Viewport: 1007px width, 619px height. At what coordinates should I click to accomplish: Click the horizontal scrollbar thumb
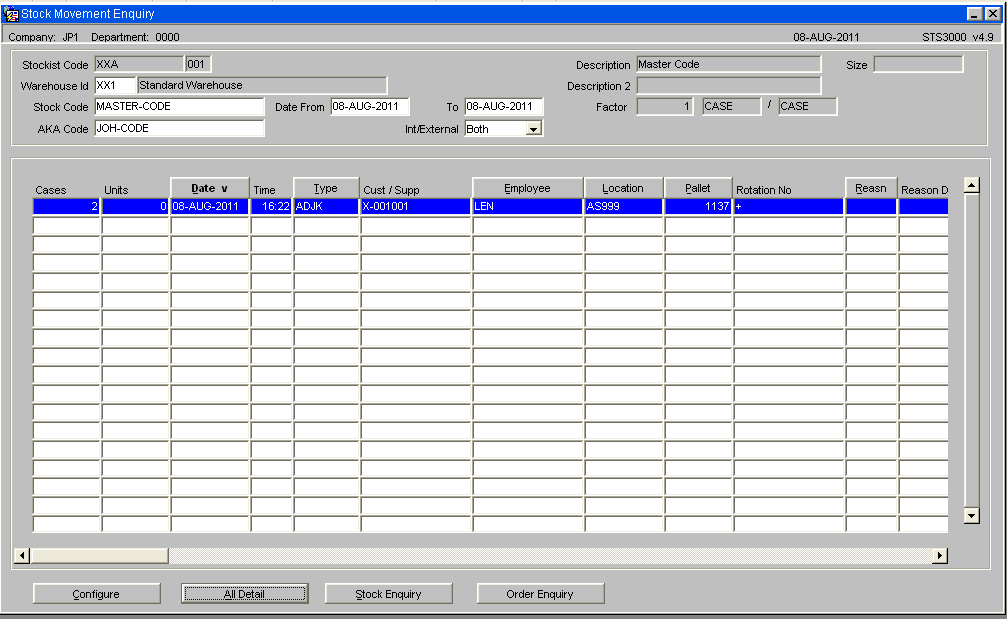pos(100,555)
